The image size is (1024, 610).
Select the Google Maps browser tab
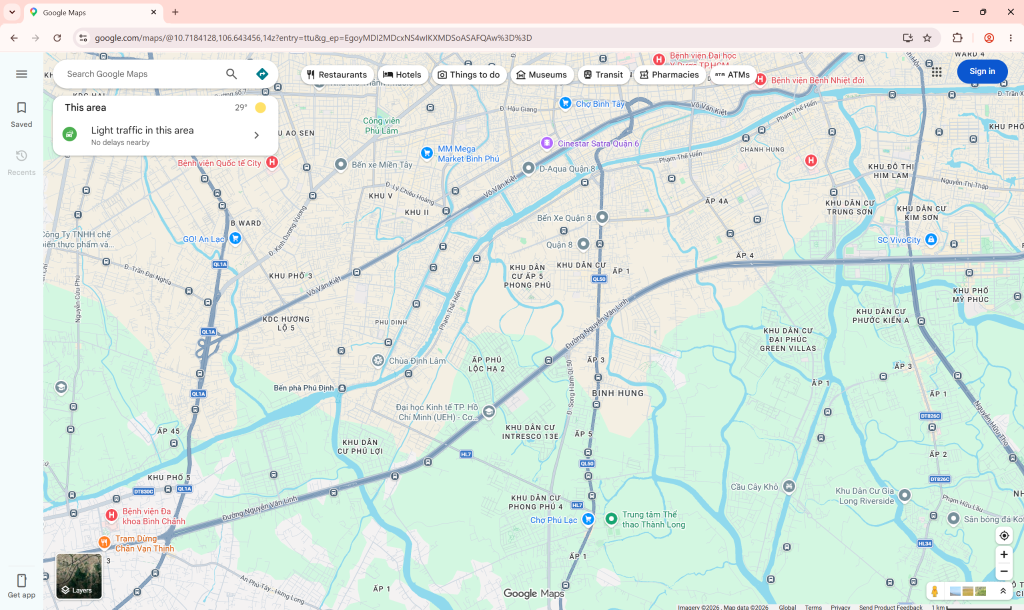(93, 12)
